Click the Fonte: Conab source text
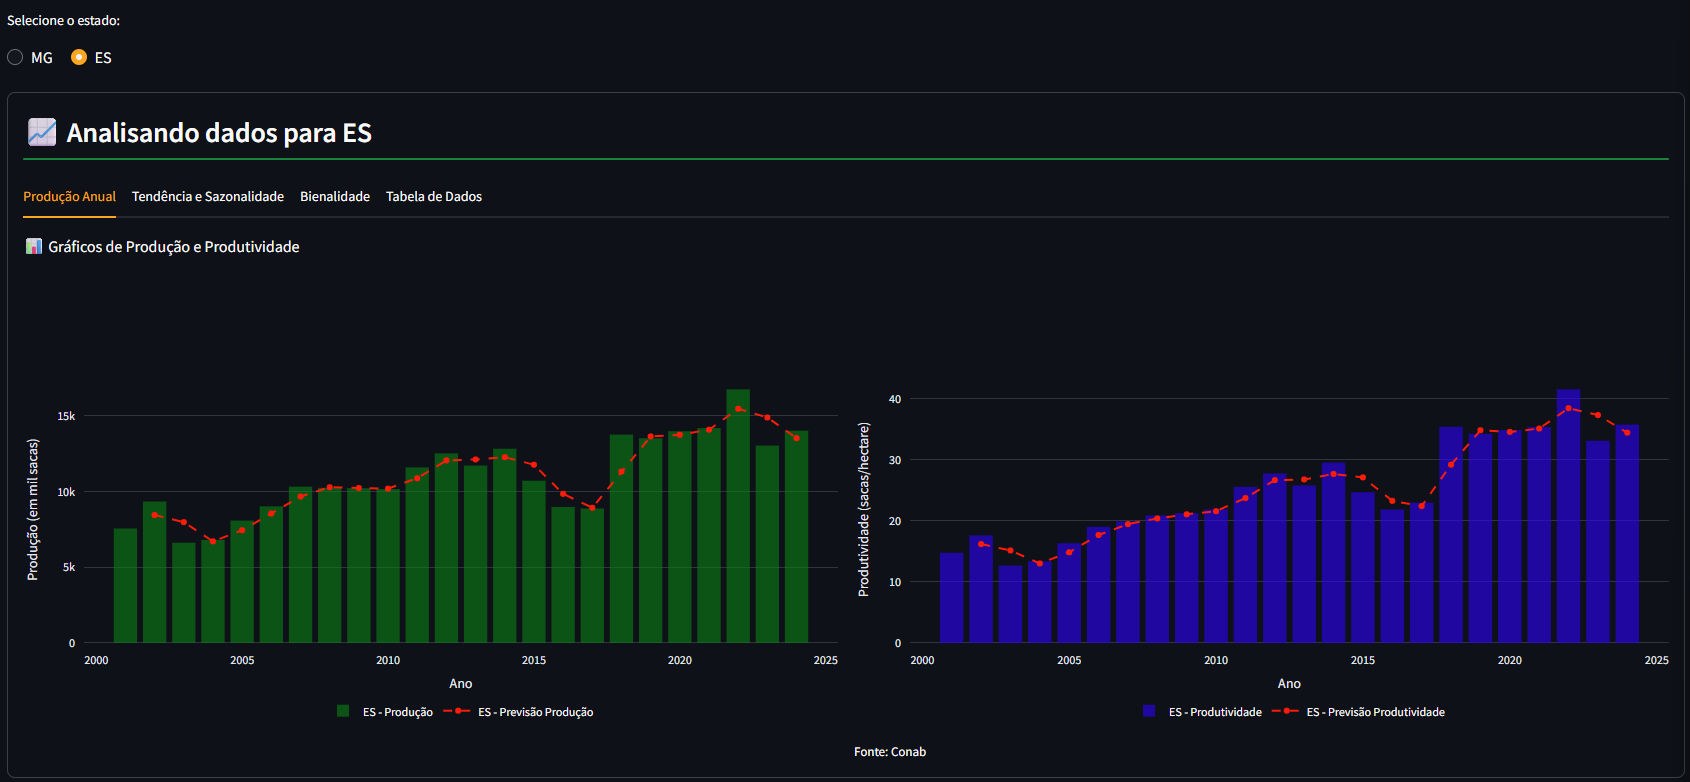Image resolution: width=1690 pixels, height=782 pixels. point(889,752)
